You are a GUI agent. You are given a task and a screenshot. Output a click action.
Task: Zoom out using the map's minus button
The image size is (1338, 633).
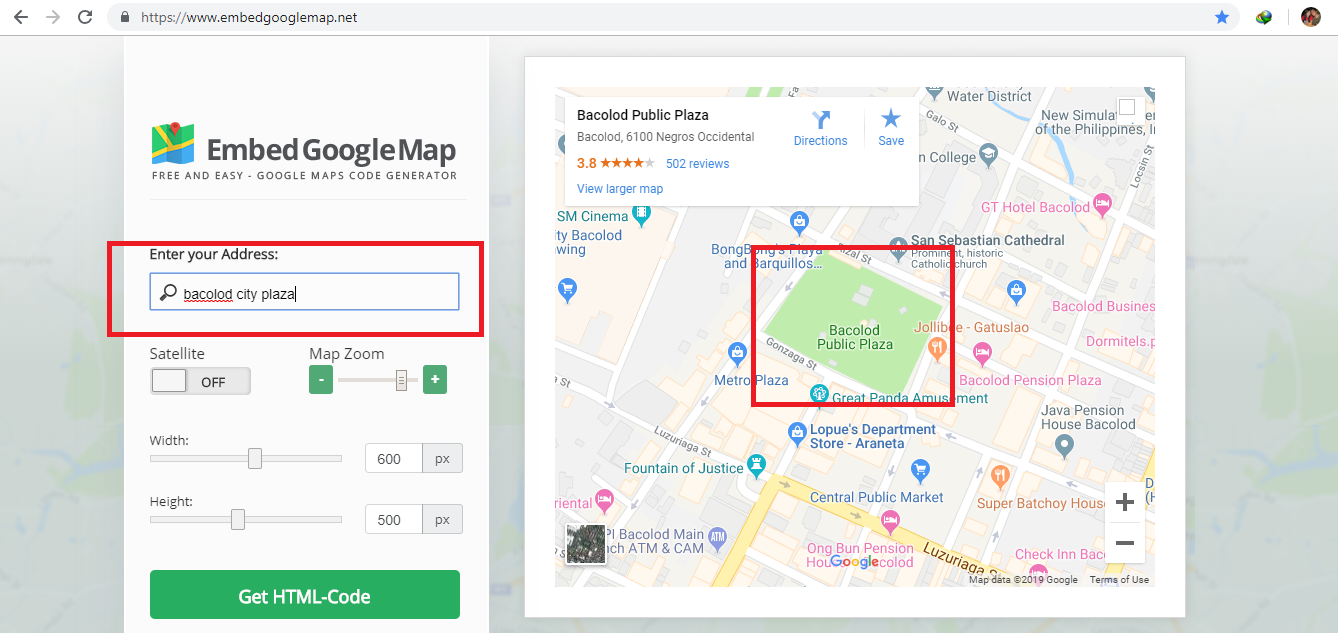1124,543
